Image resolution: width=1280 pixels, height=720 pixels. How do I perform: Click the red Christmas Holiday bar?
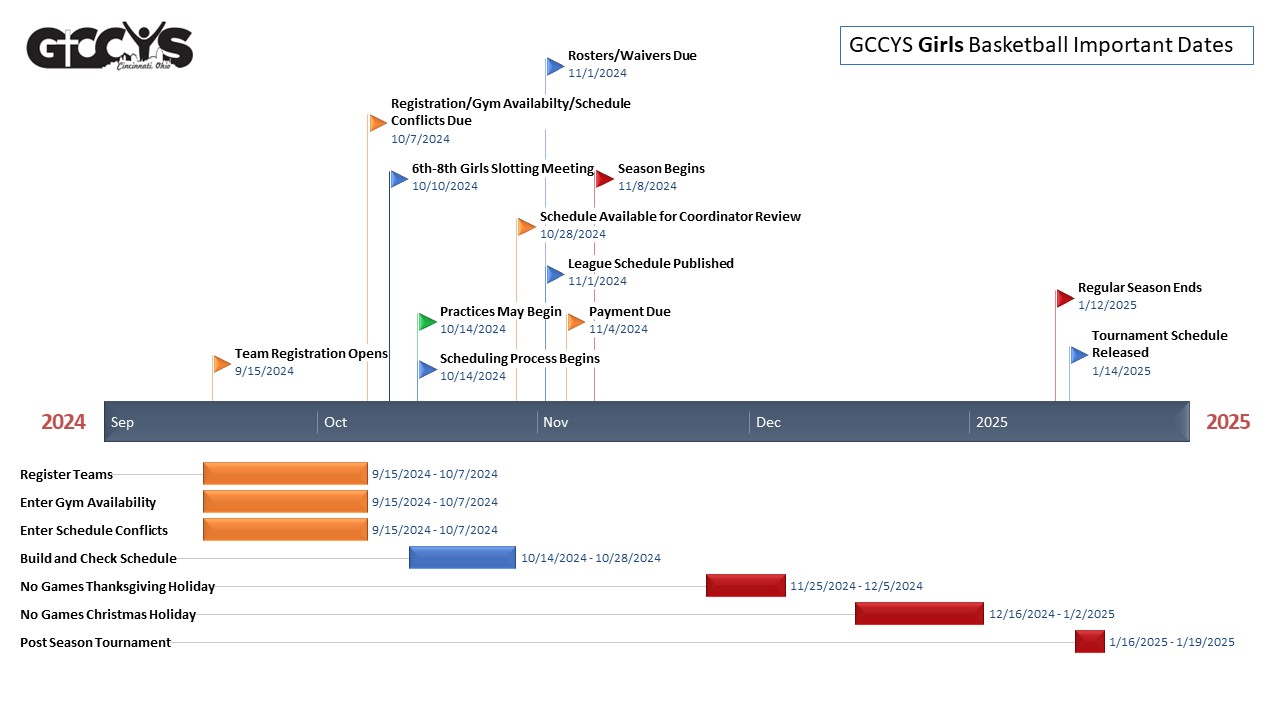click(x=919, y=614)
